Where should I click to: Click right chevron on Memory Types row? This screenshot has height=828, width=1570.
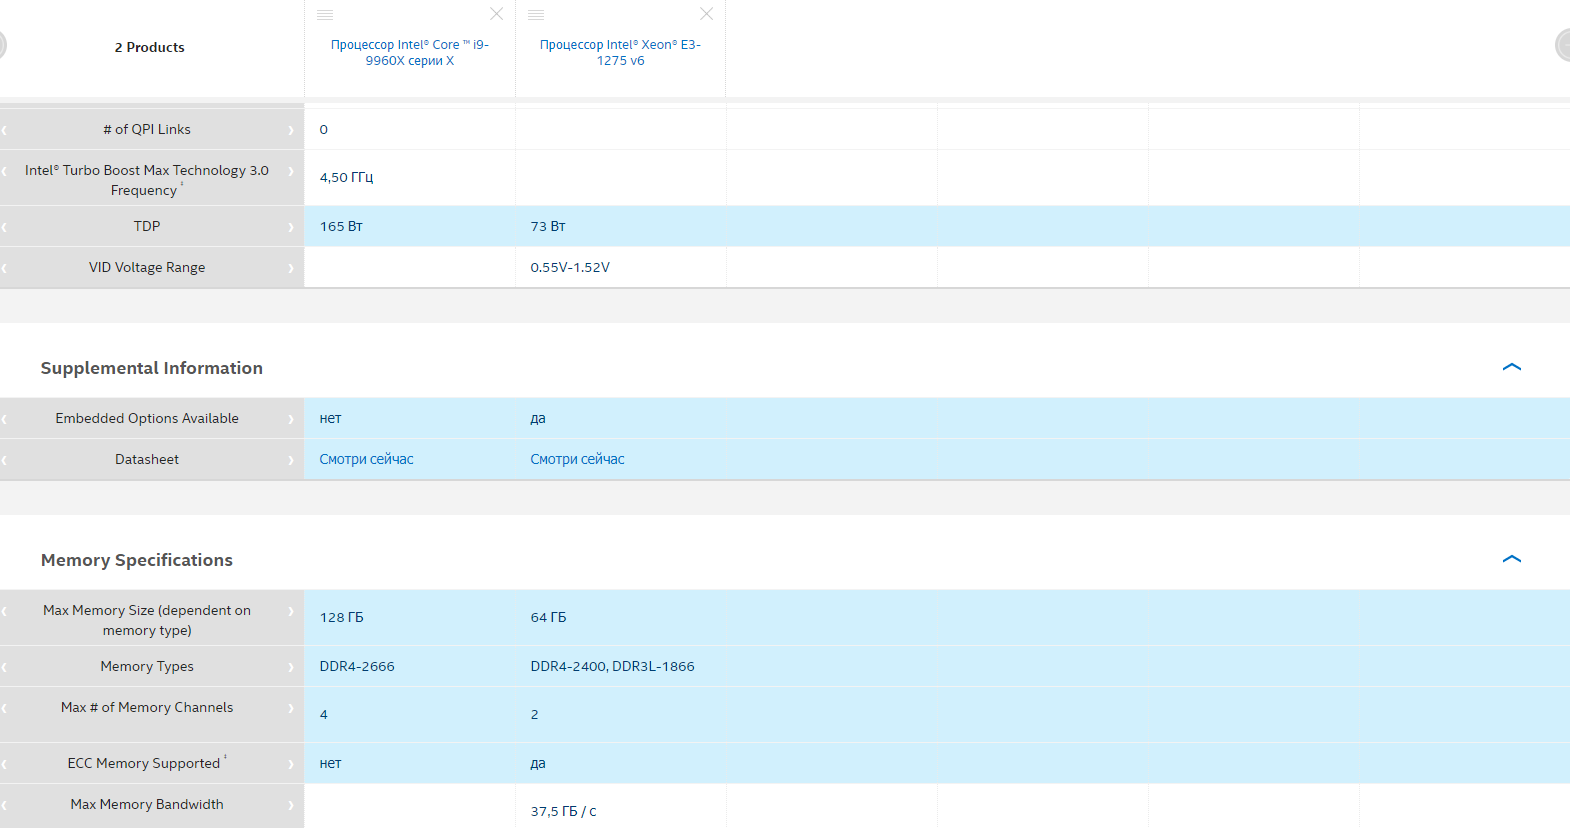point(291,667)
